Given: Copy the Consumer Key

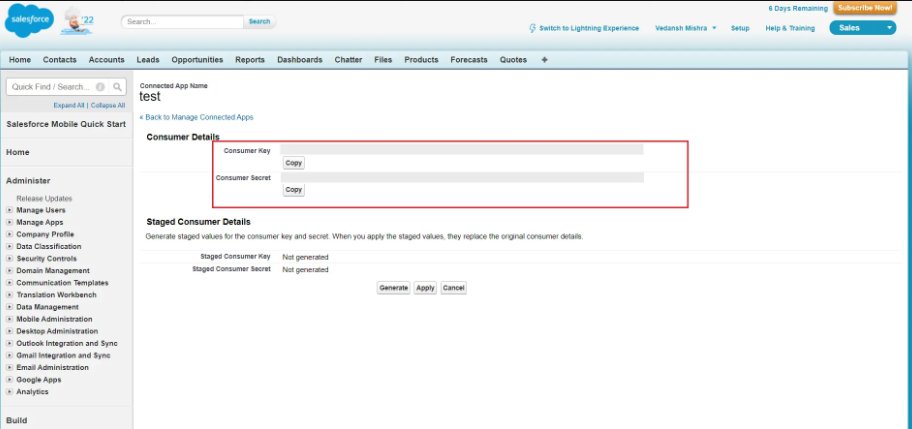Looking at the screenshot, I should 294,163.
